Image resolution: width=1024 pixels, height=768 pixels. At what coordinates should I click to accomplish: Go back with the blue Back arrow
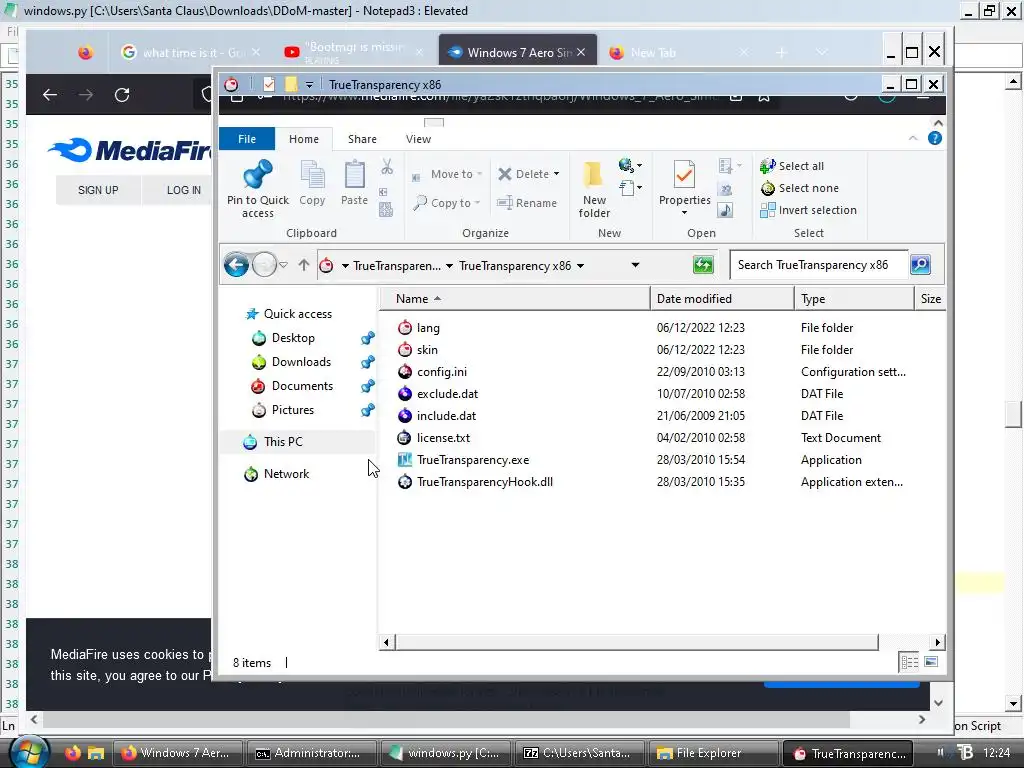pos(236,265)
